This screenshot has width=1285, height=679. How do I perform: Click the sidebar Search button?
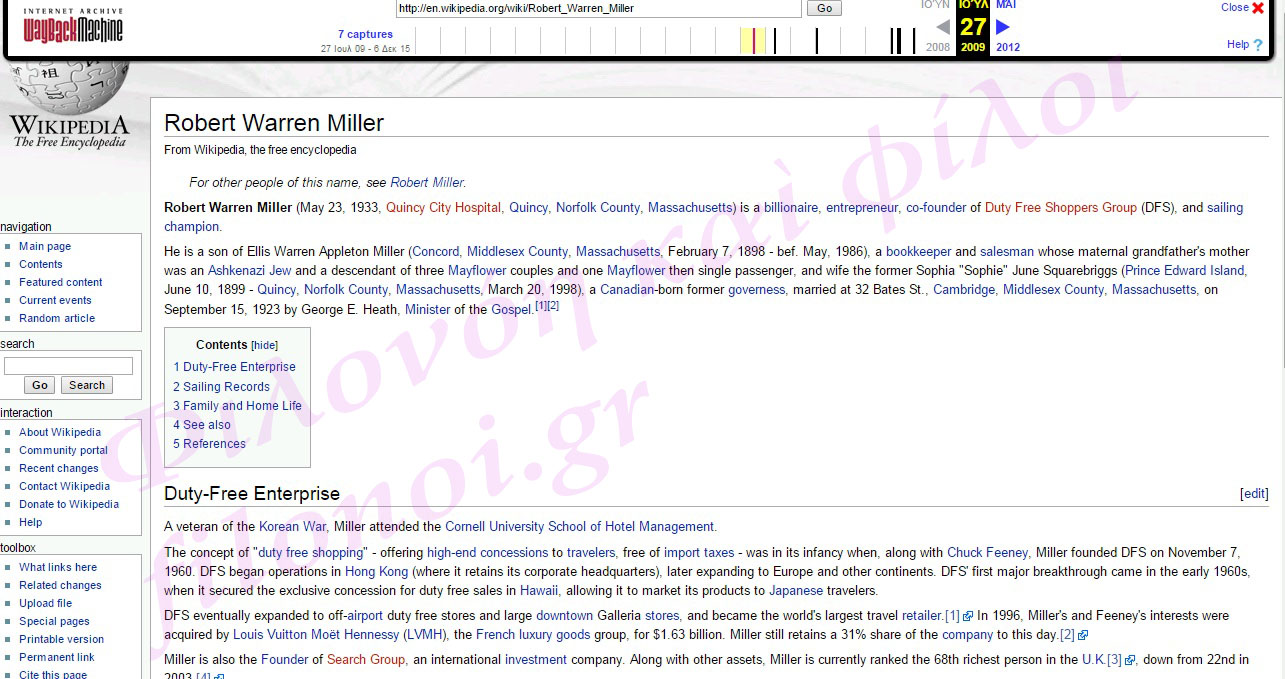click(x=87, y=385)
